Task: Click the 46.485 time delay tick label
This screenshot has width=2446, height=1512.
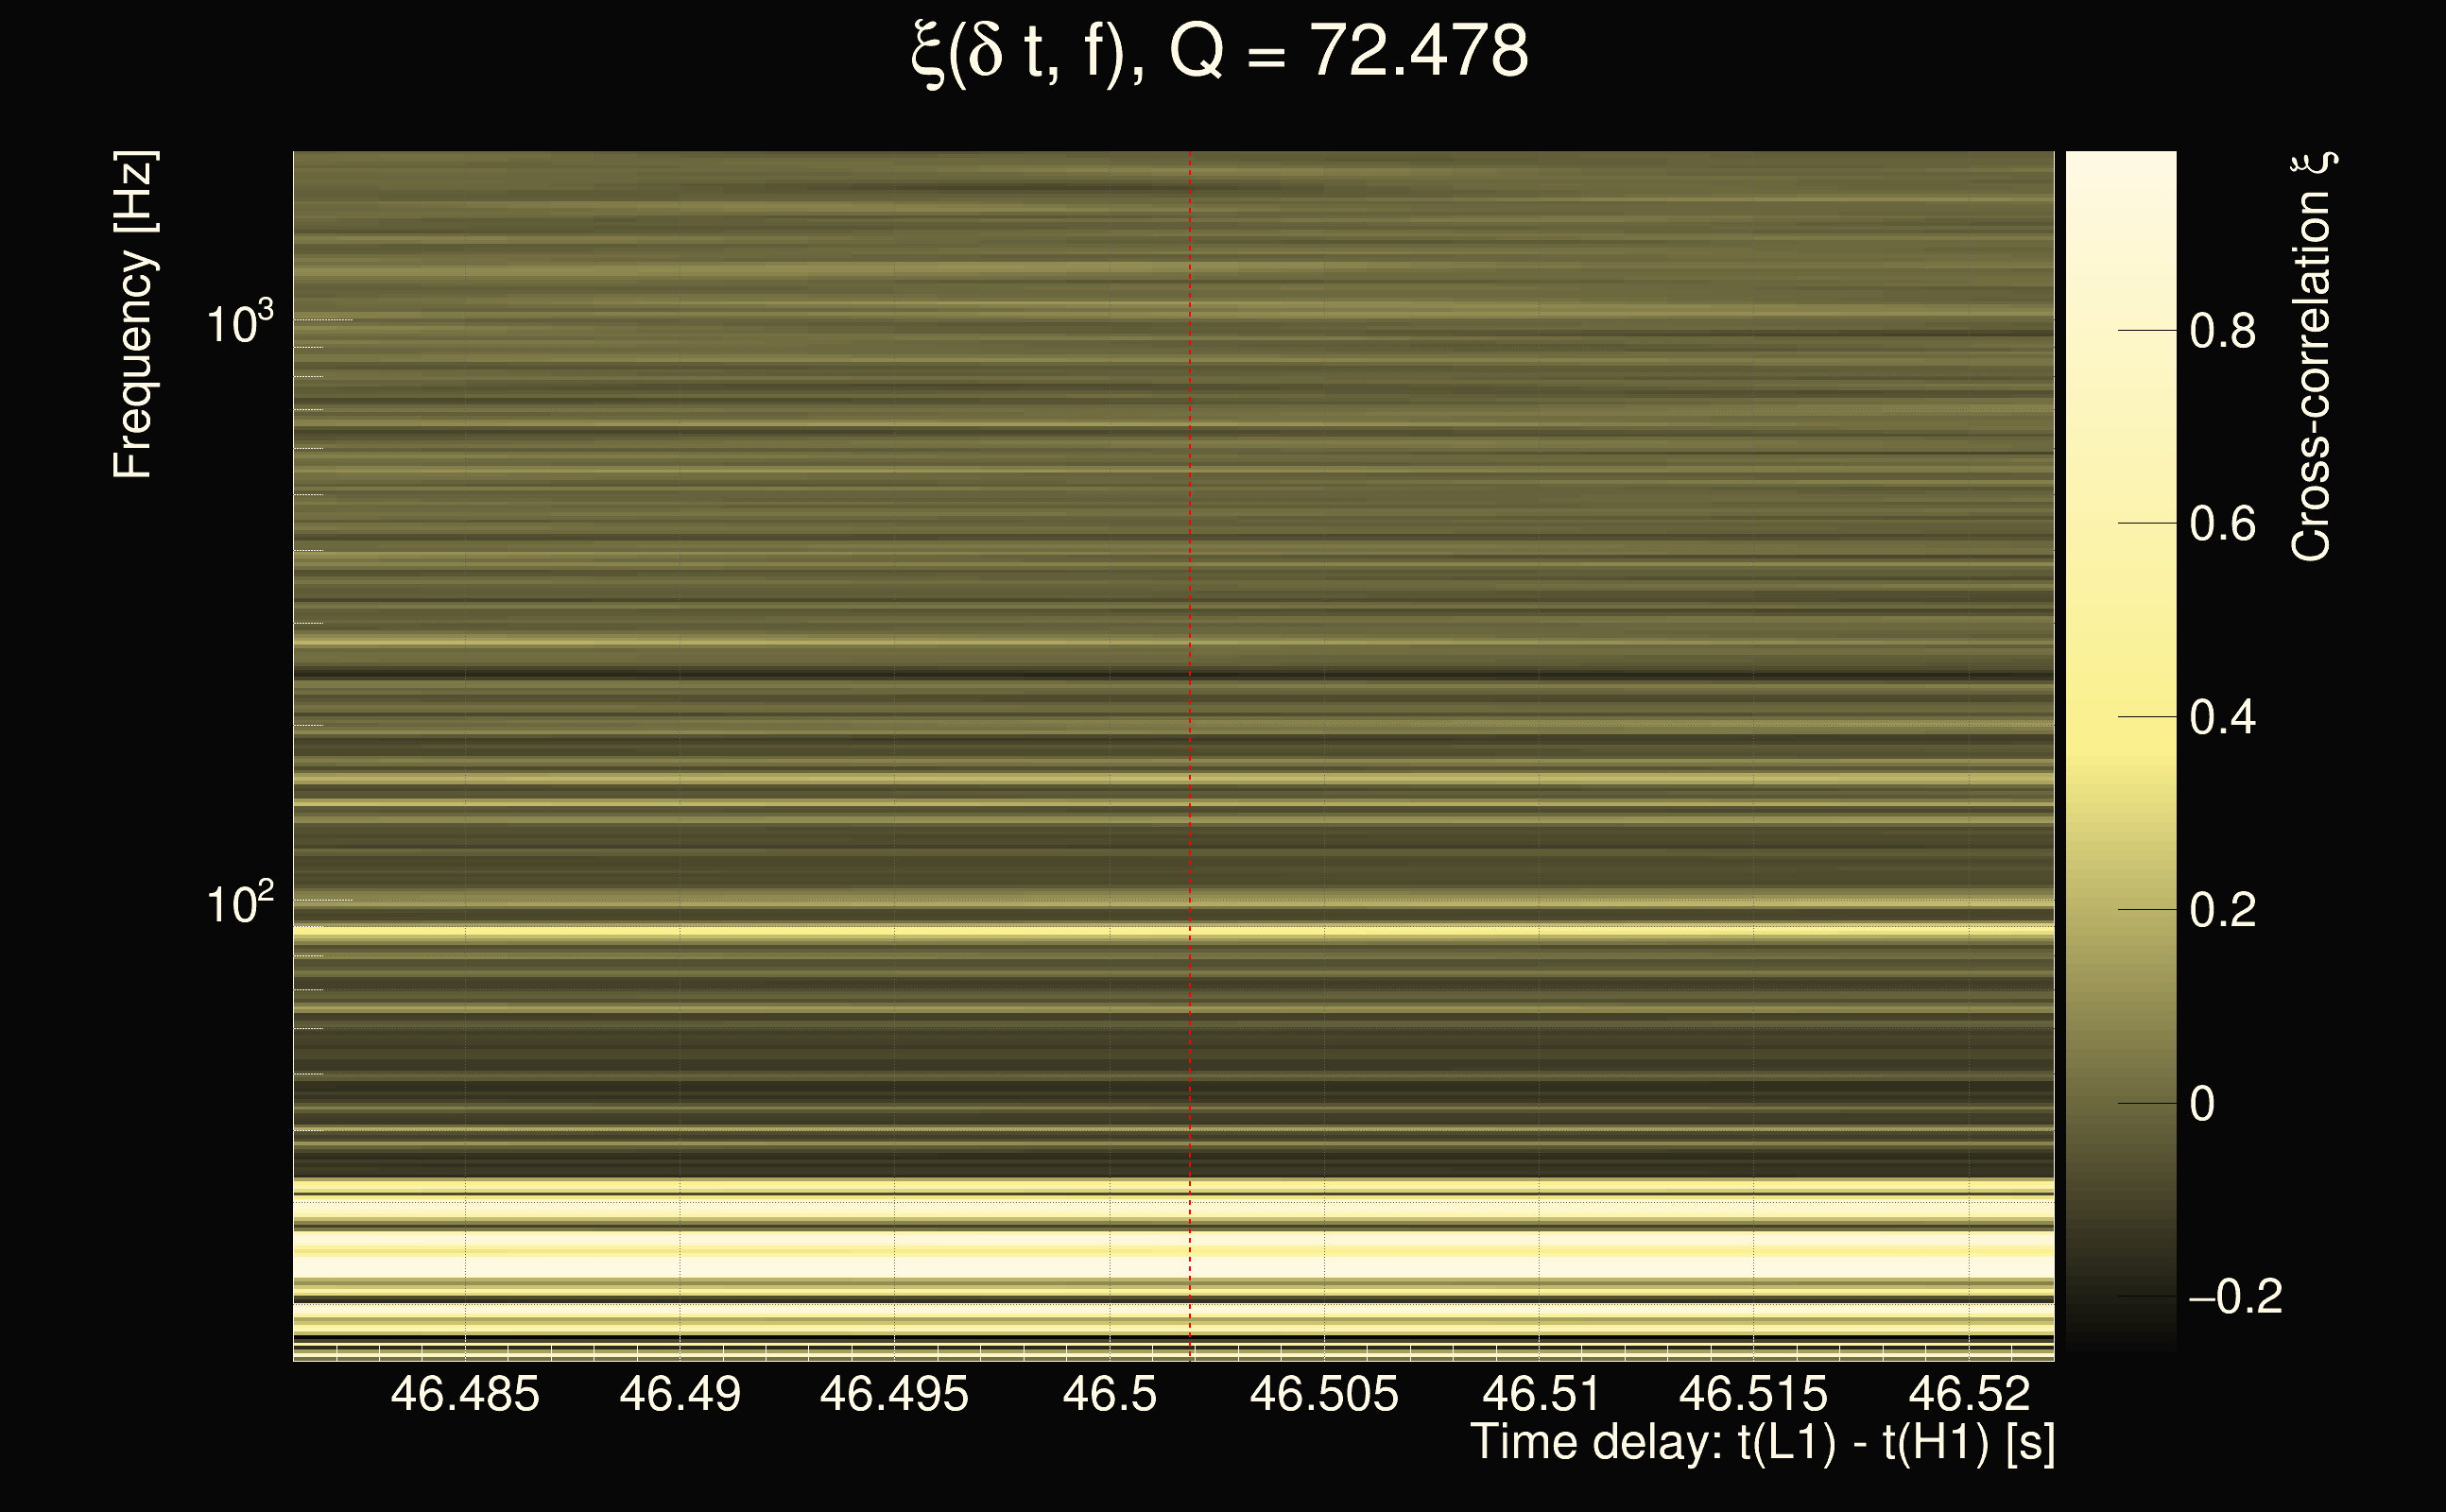Action: tap(465, 1394)
